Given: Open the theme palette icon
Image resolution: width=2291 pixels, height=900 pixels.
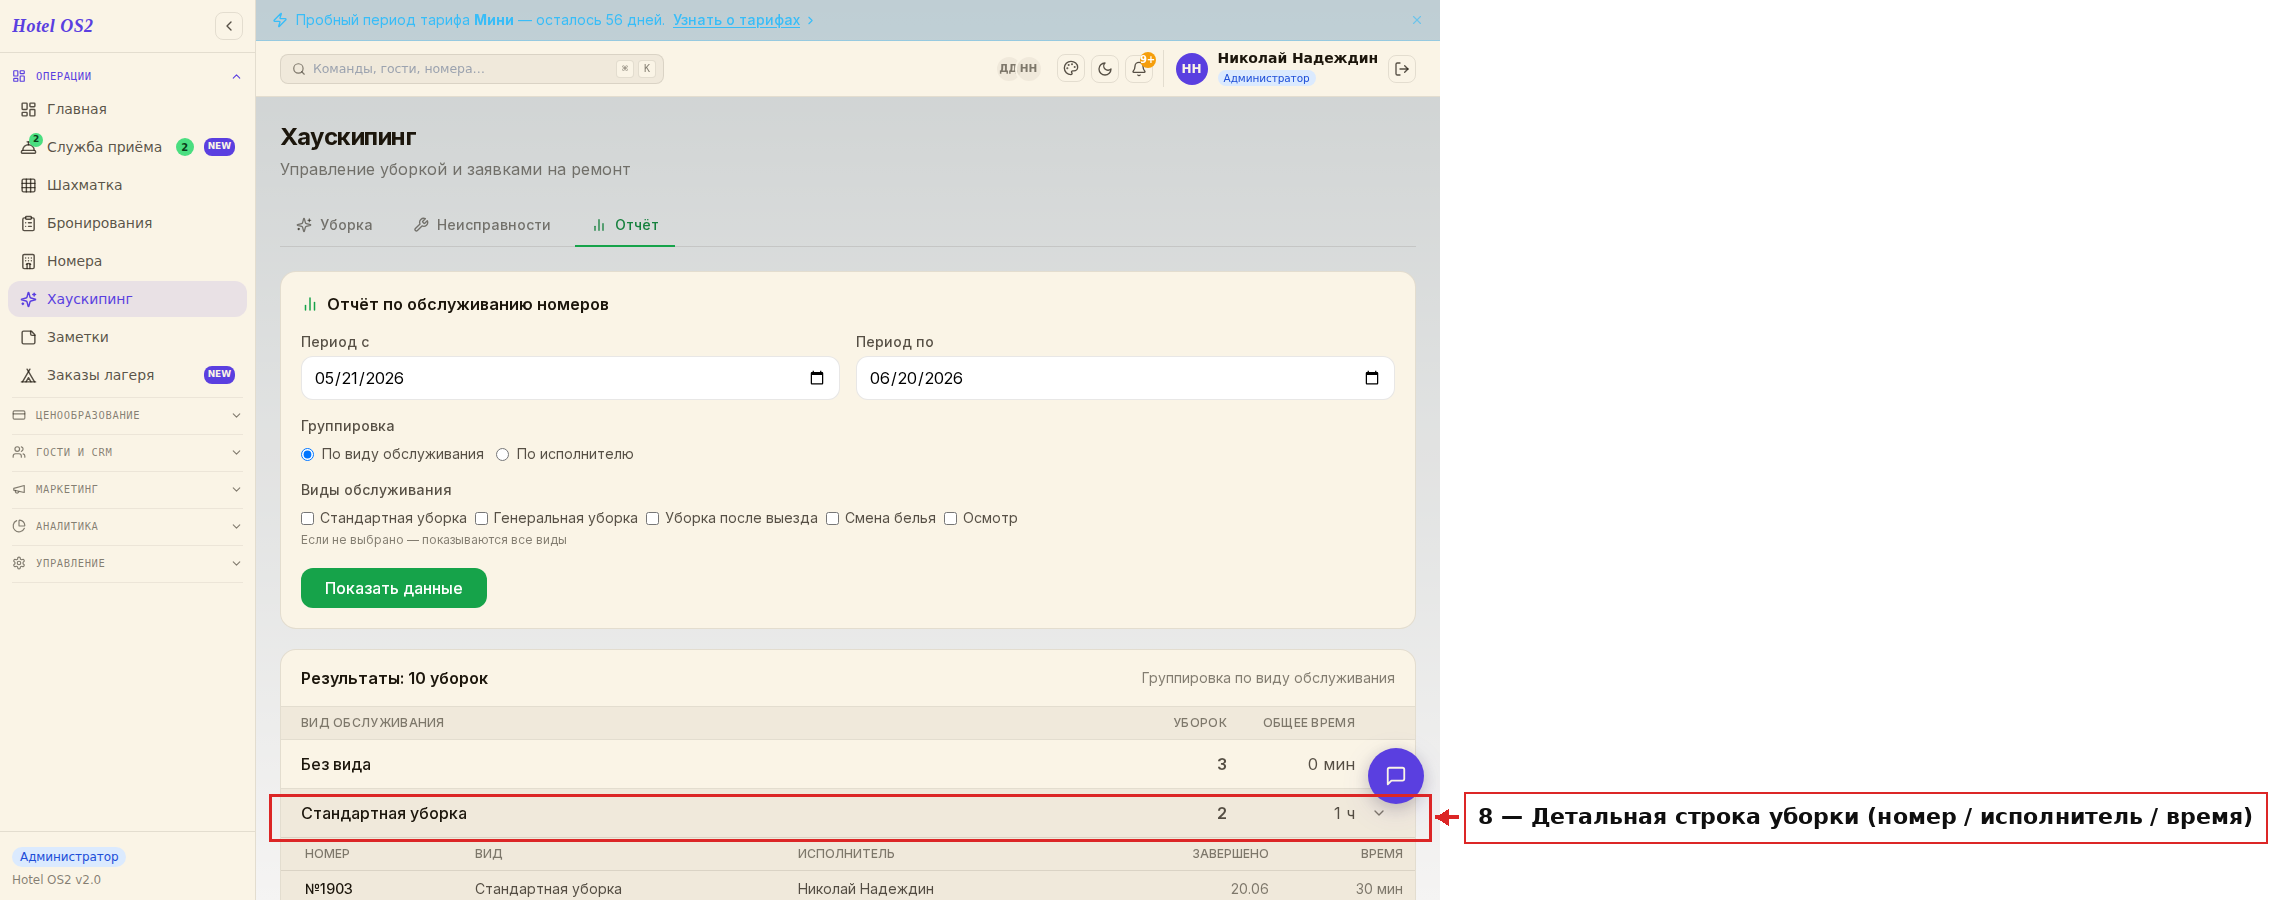Looking at the screenshot, I should click(x=1071, y=69).
